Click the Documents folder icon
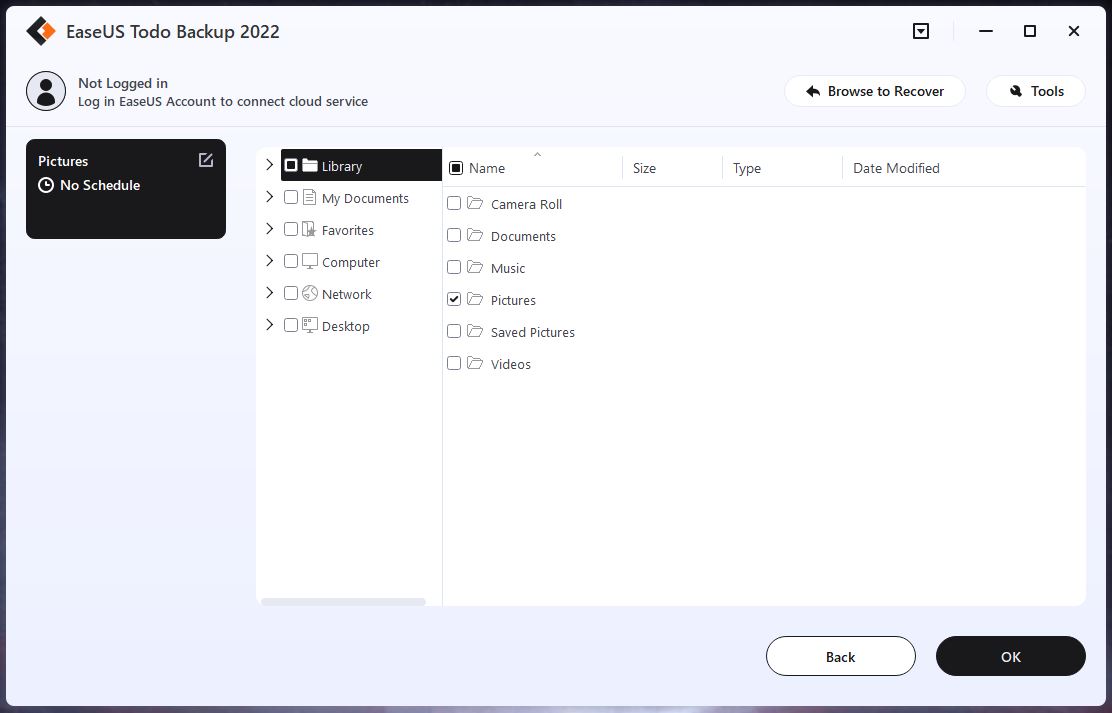Image resolution: width=1112 pixels, height=713 pixels. [x=475, y=235]
